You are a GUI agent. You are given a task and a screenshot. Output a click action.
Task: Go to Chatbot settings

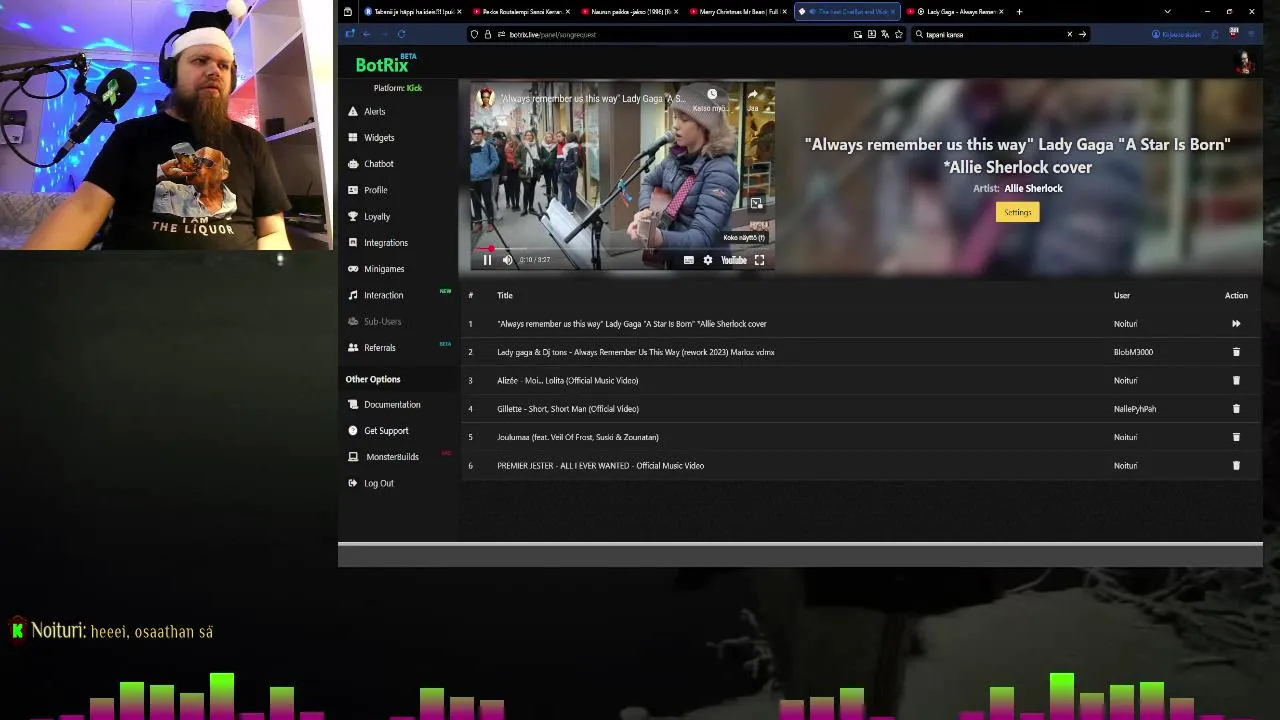click(379, 164)
